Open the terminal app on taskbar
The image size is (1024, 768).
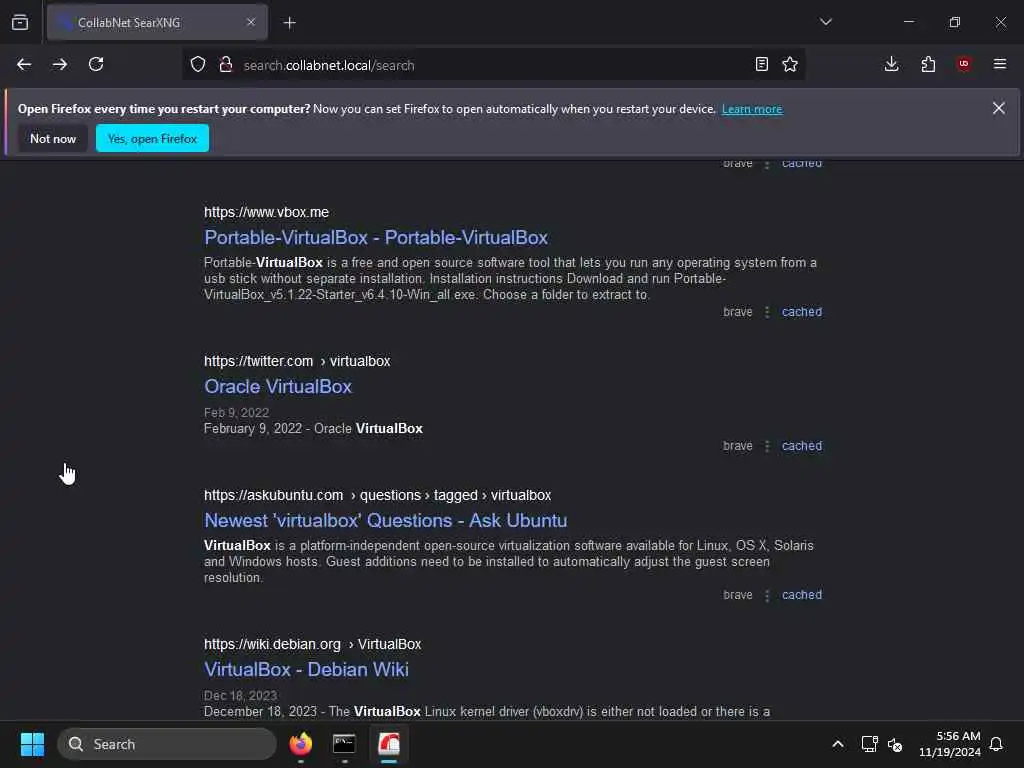(x=344, y=744)
